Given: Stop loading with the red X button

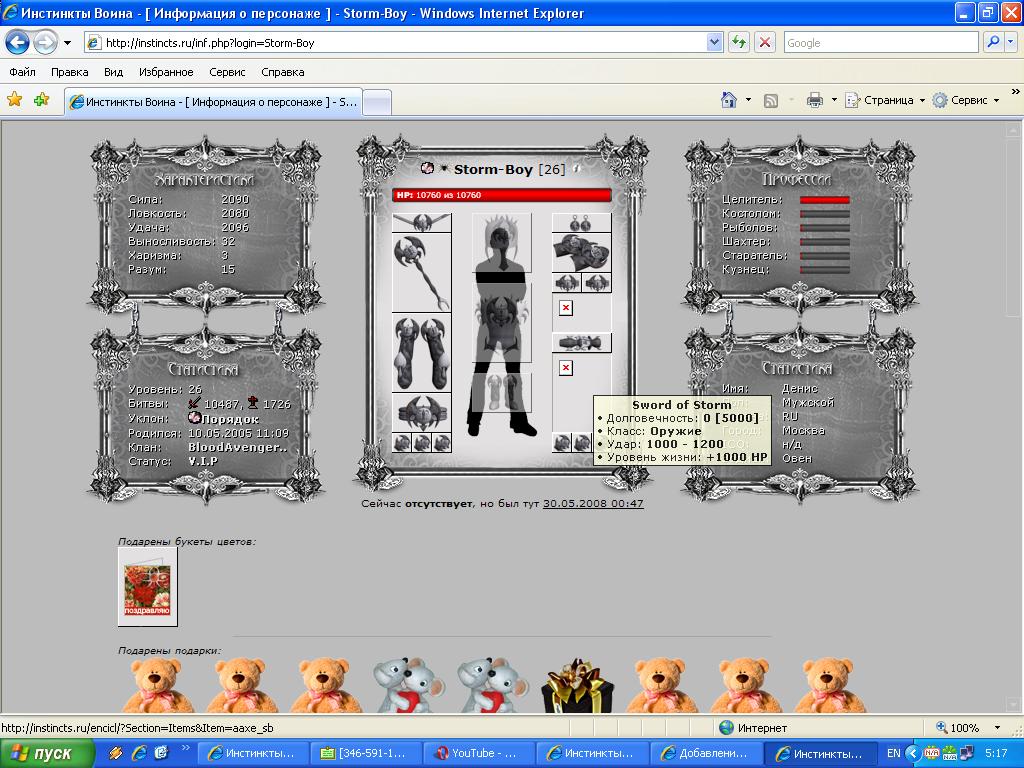Looking at the screenshot, I should click(765, 43).
